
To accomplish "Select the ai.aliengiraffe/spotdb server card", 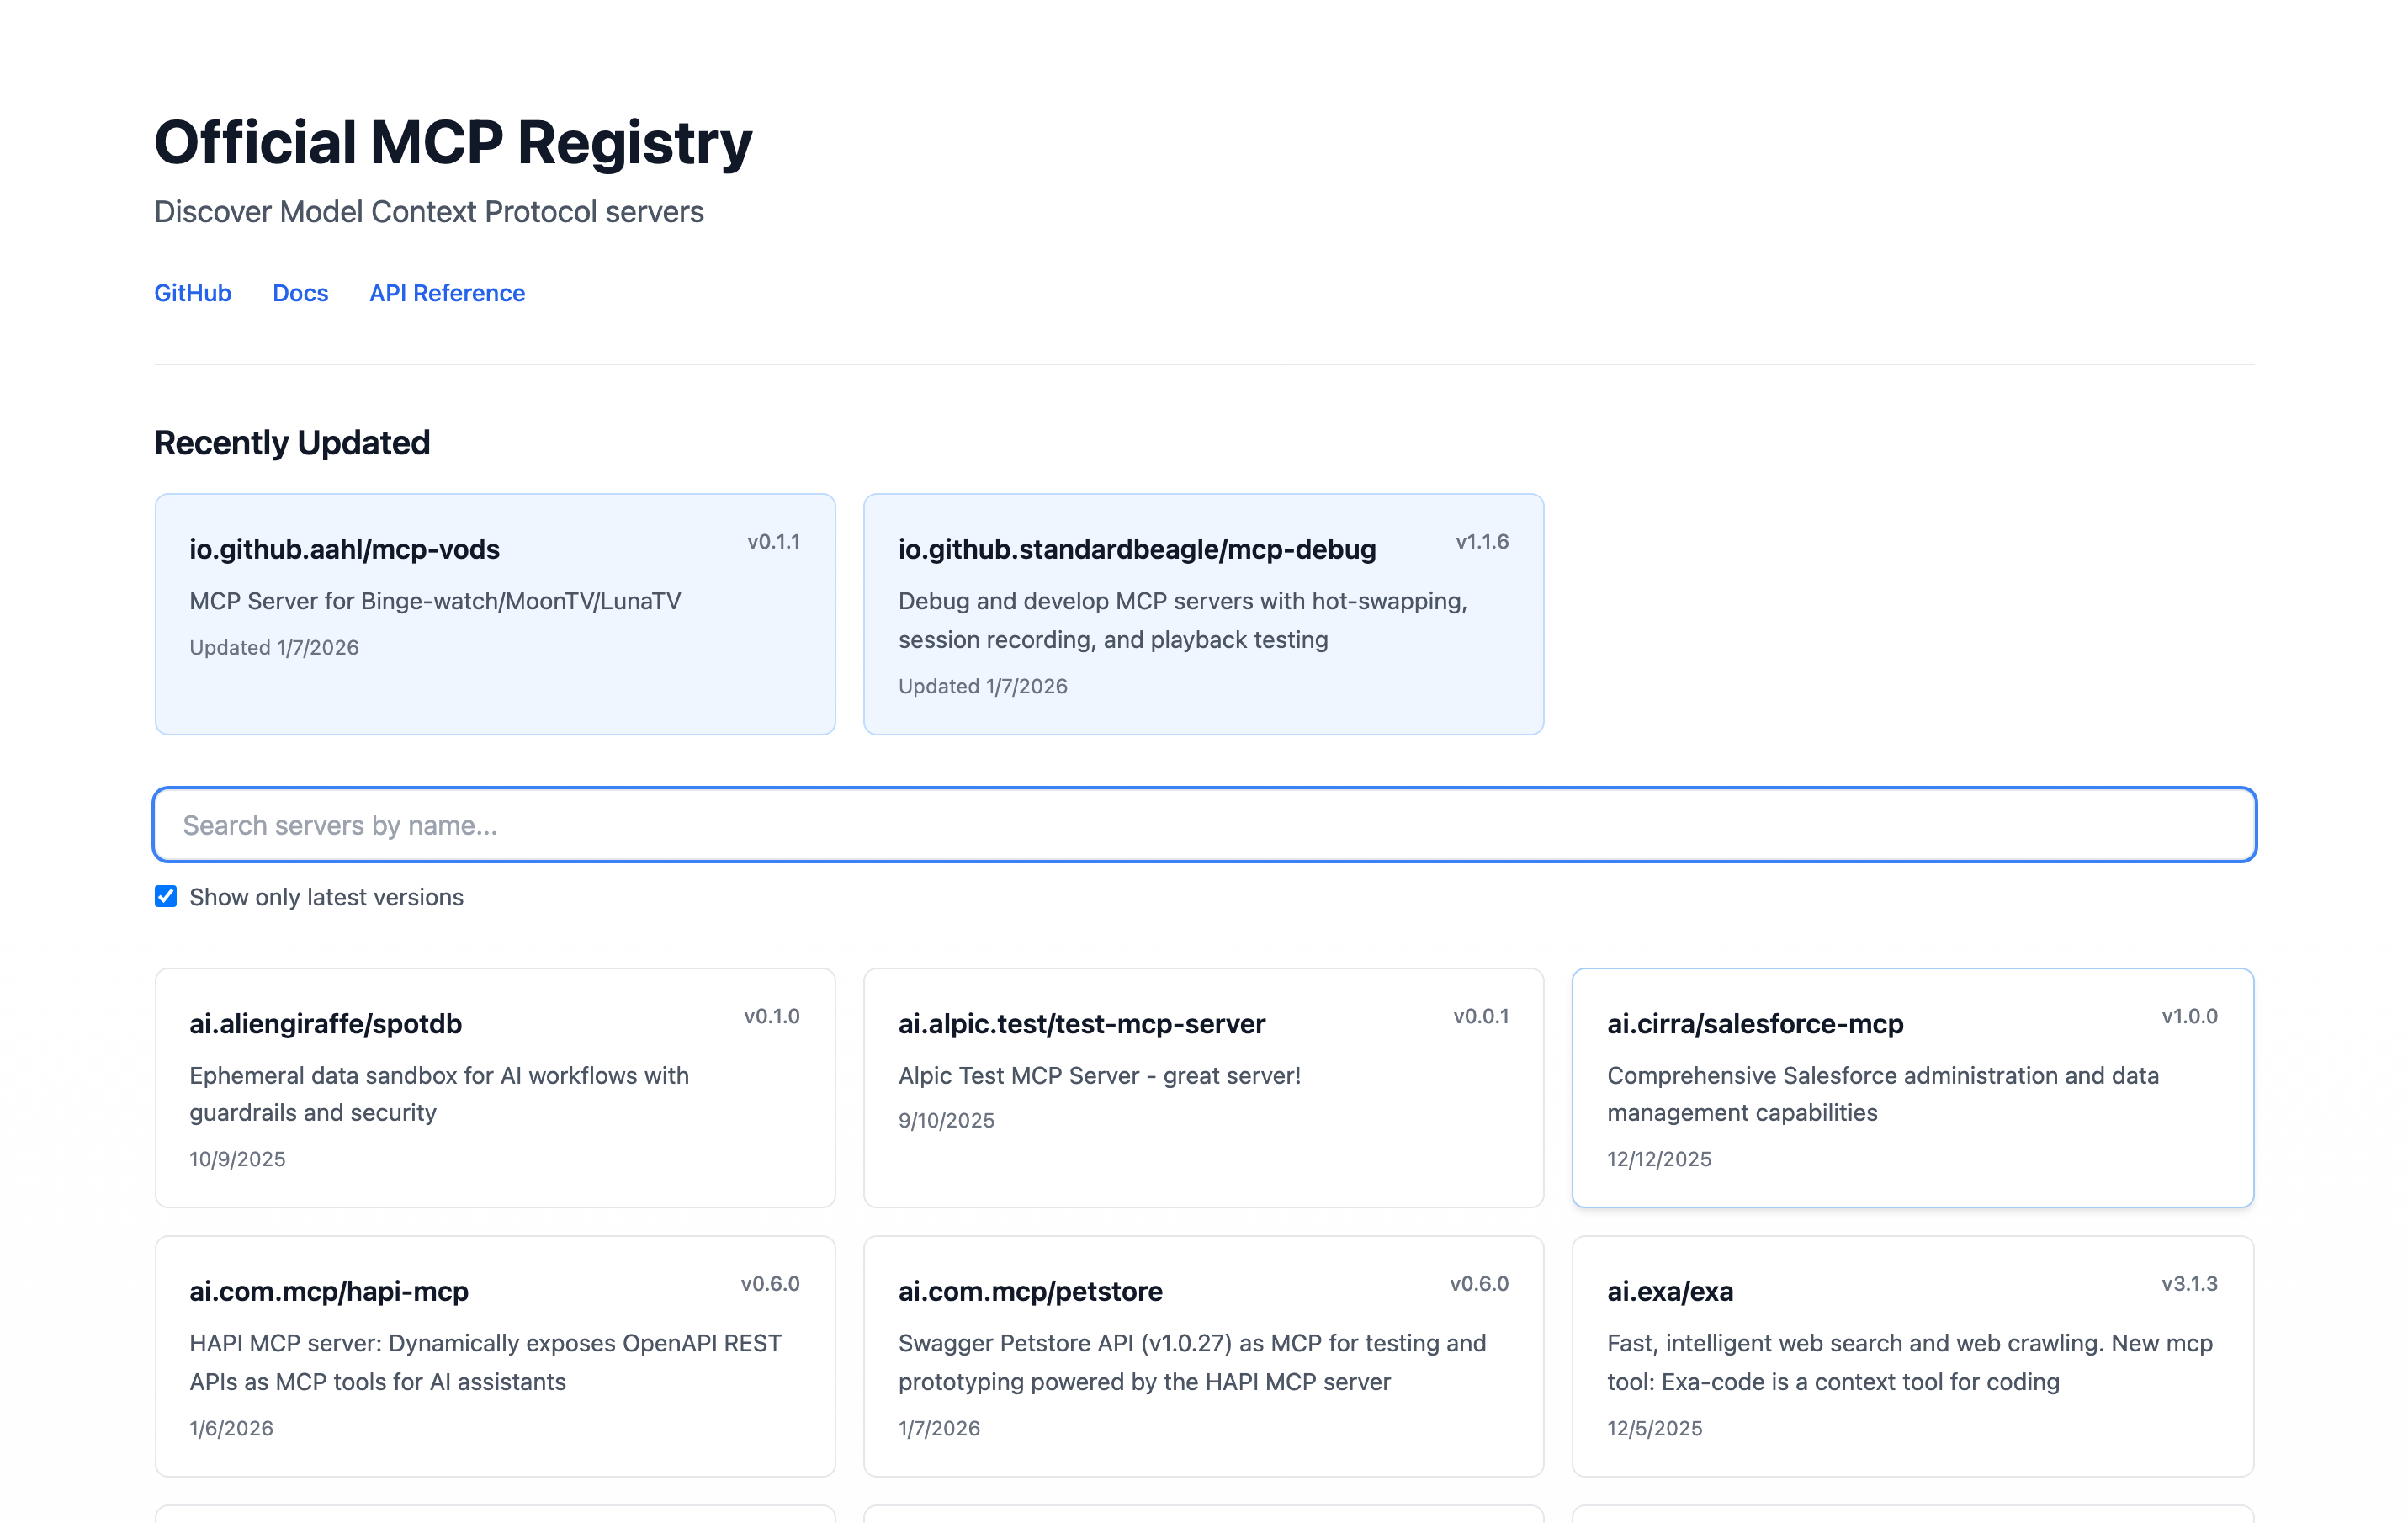I will pyautogui.click(x=494, y=1087).
